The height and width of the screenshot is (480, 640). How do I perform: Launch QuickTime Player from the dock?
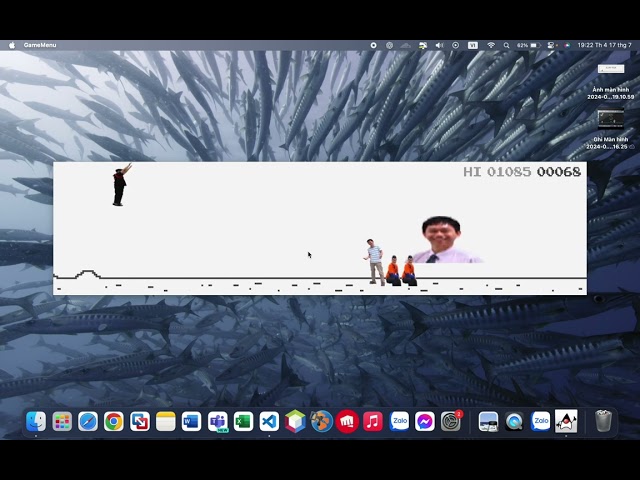click(514, 422)
